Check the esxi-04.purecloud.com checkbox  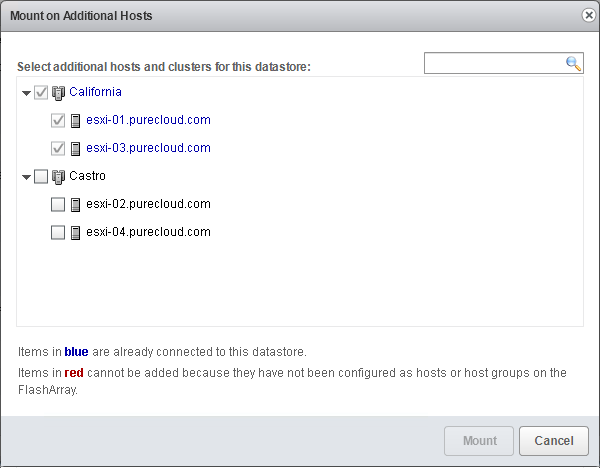point(58,232)
